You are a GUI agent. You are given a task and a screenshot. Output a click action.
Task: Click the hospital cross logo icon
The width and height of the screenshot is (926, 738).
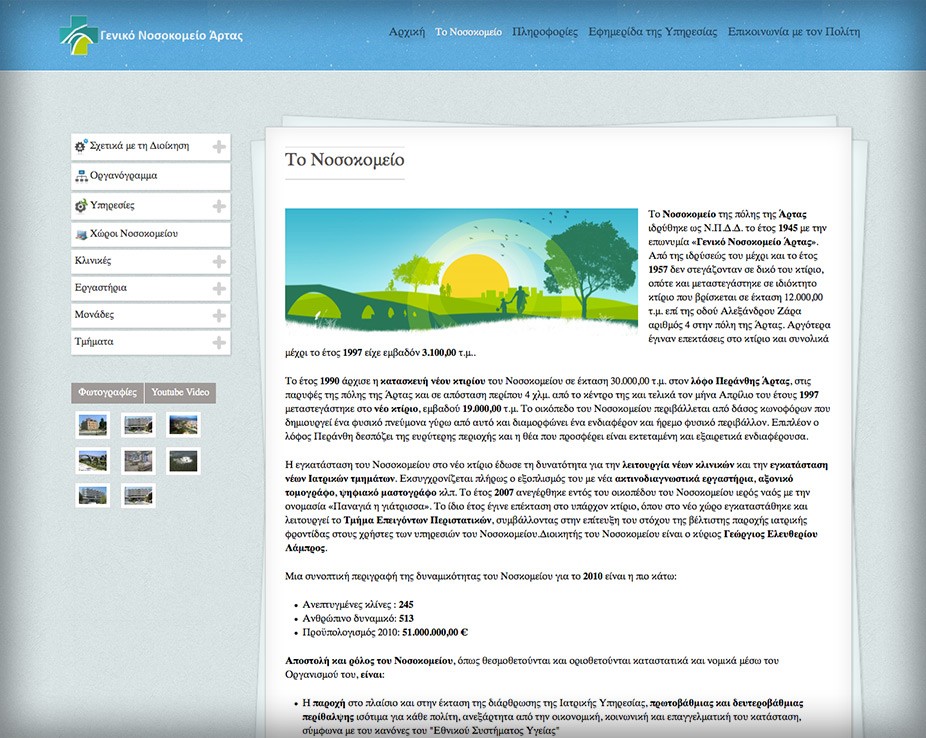pos(79,35)
